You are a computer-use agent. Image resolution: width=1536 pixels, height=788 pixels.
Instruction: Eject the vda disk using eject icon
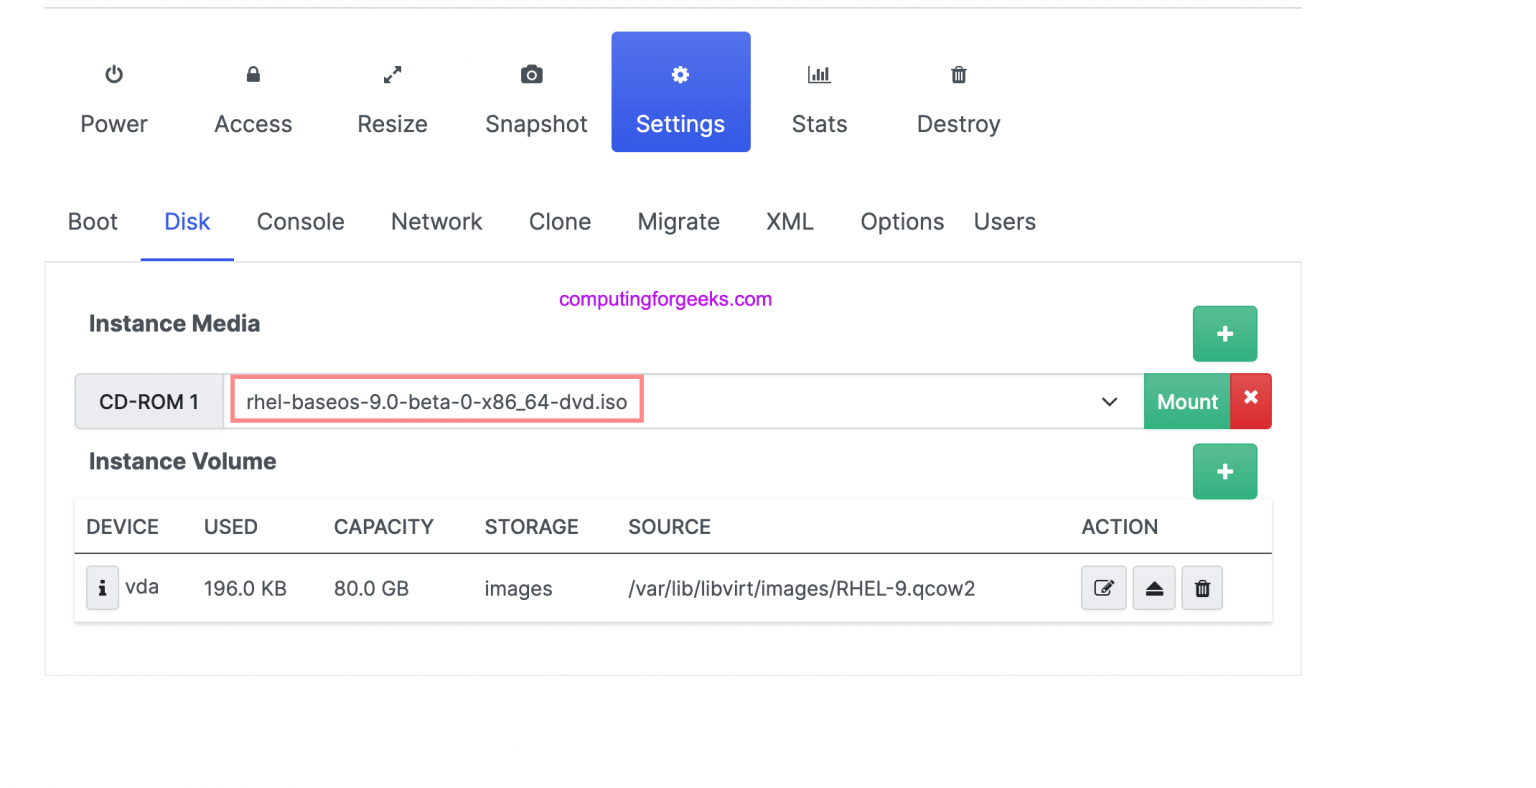pyautogui.click(x=1153, y=588)
